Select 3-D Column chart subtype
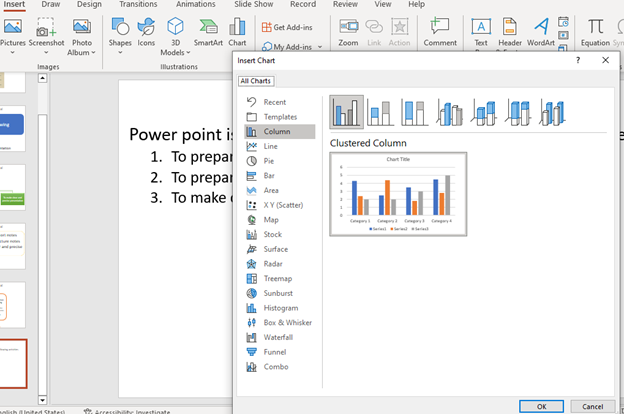 (x=552, y=113)
